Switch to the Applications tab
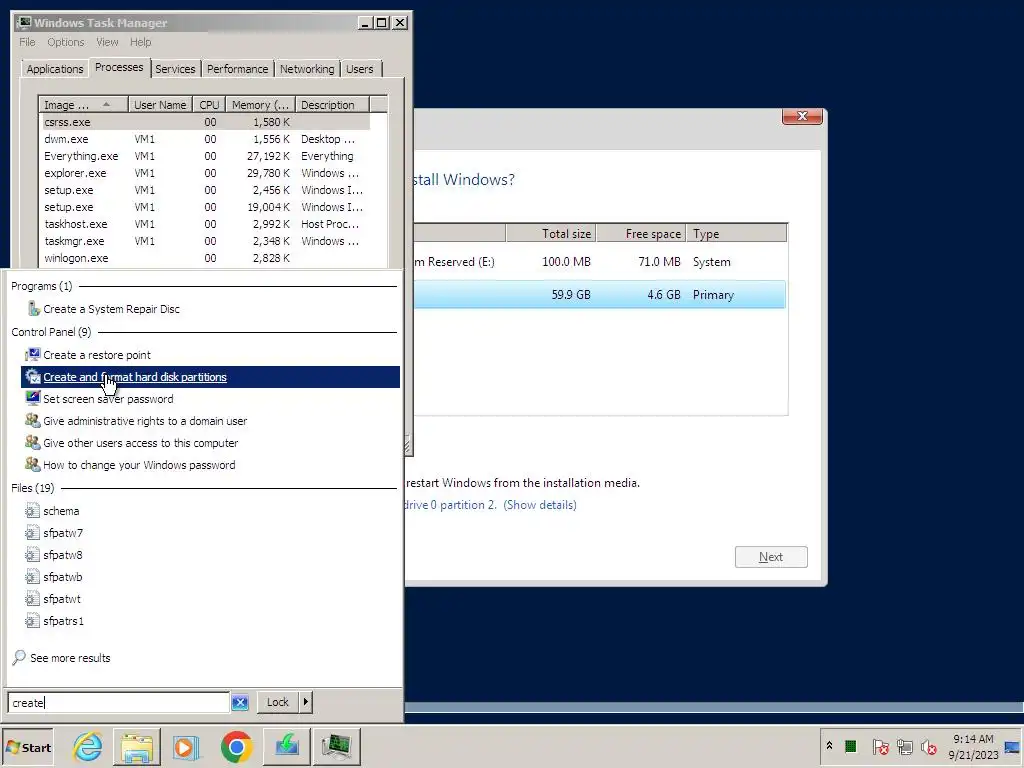Viewport: 1024px width, 768px height. click(55, 69)
